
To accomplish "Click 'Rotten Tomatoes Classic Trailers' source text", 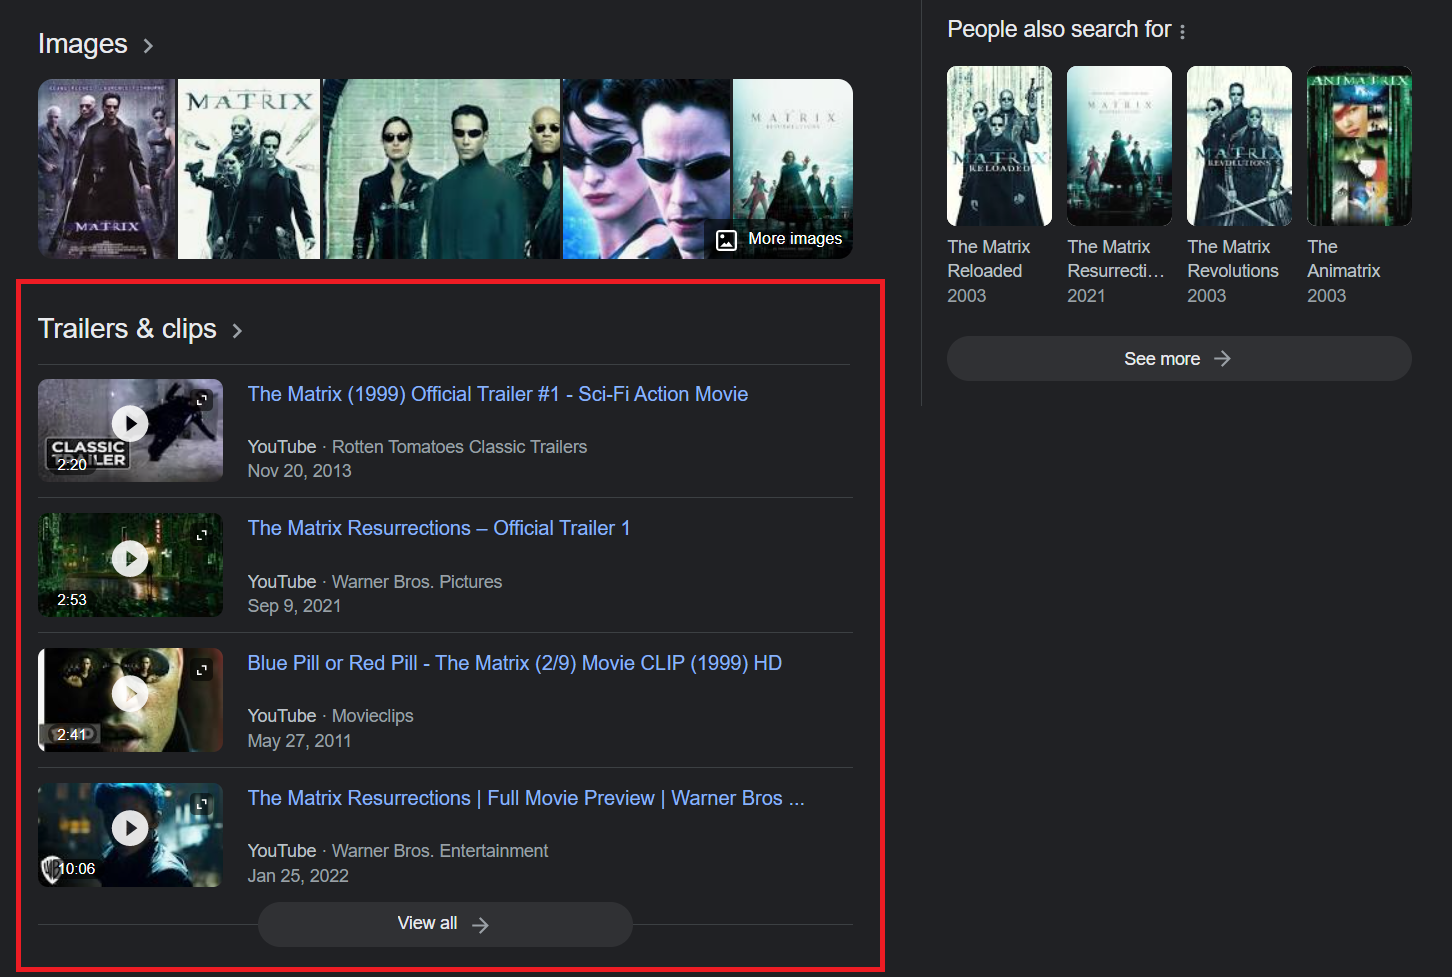I will 459,447.
